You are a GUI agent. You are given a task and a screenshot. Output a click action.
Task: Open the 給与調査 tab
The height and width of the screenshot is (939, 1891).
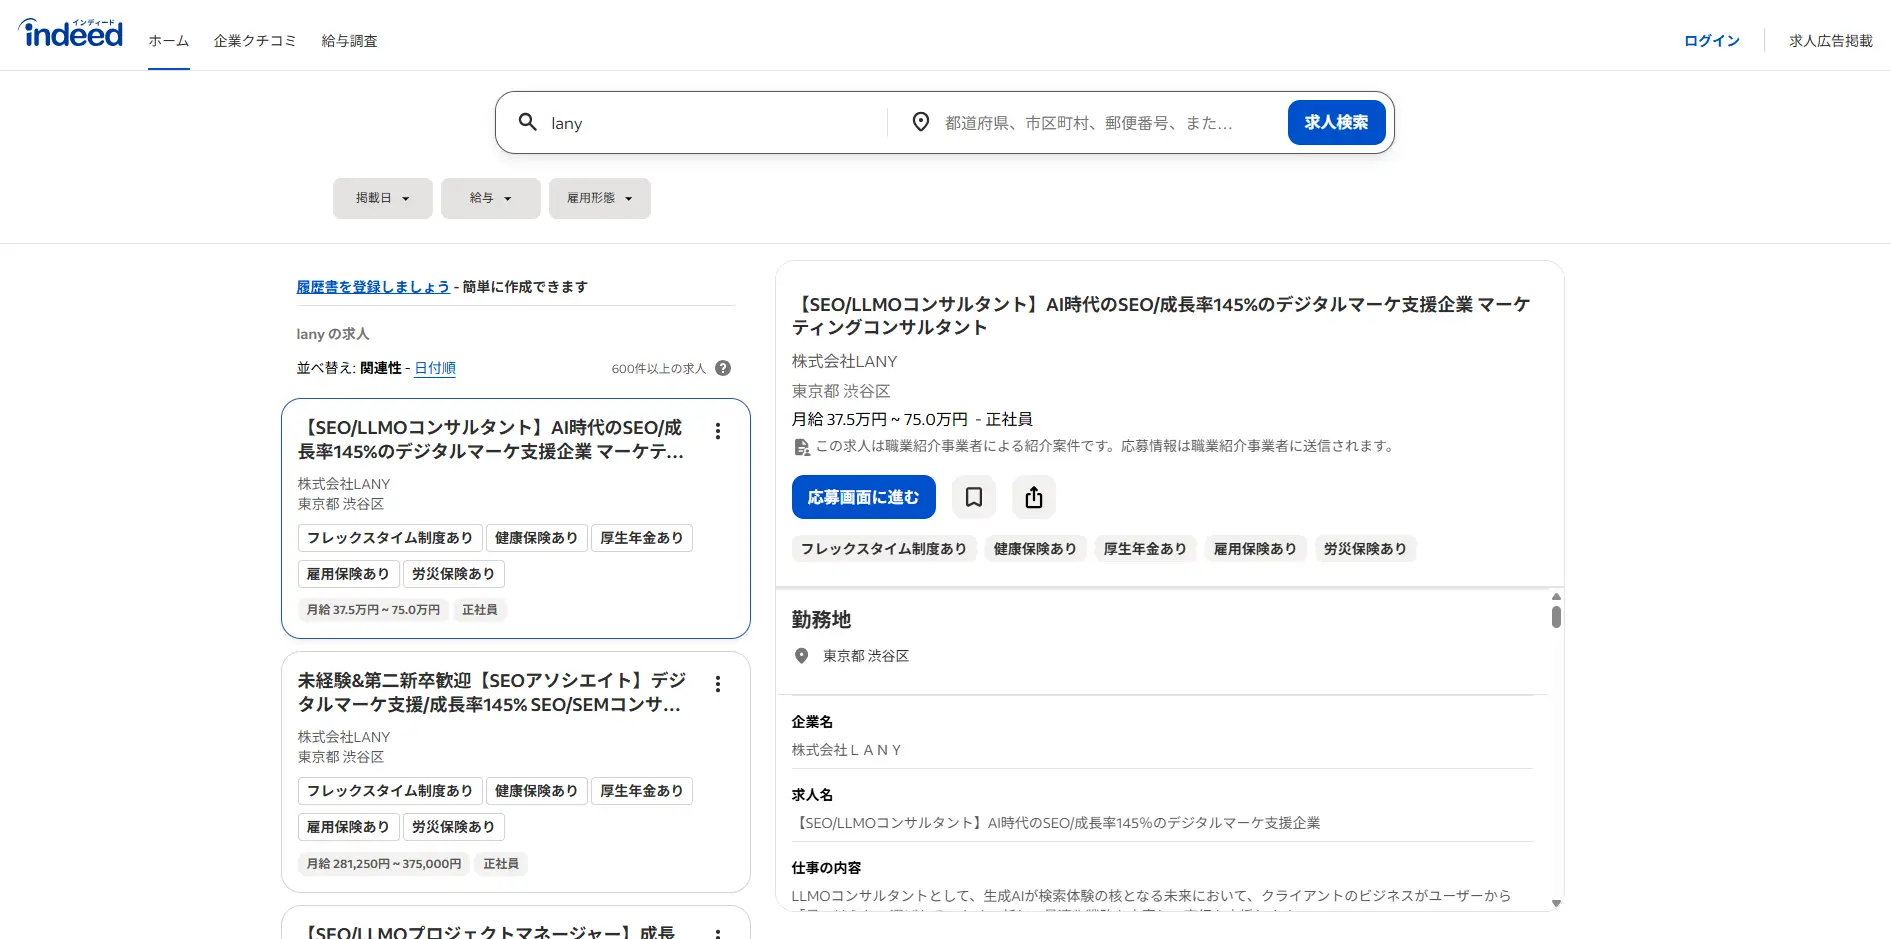click(350, 41)
